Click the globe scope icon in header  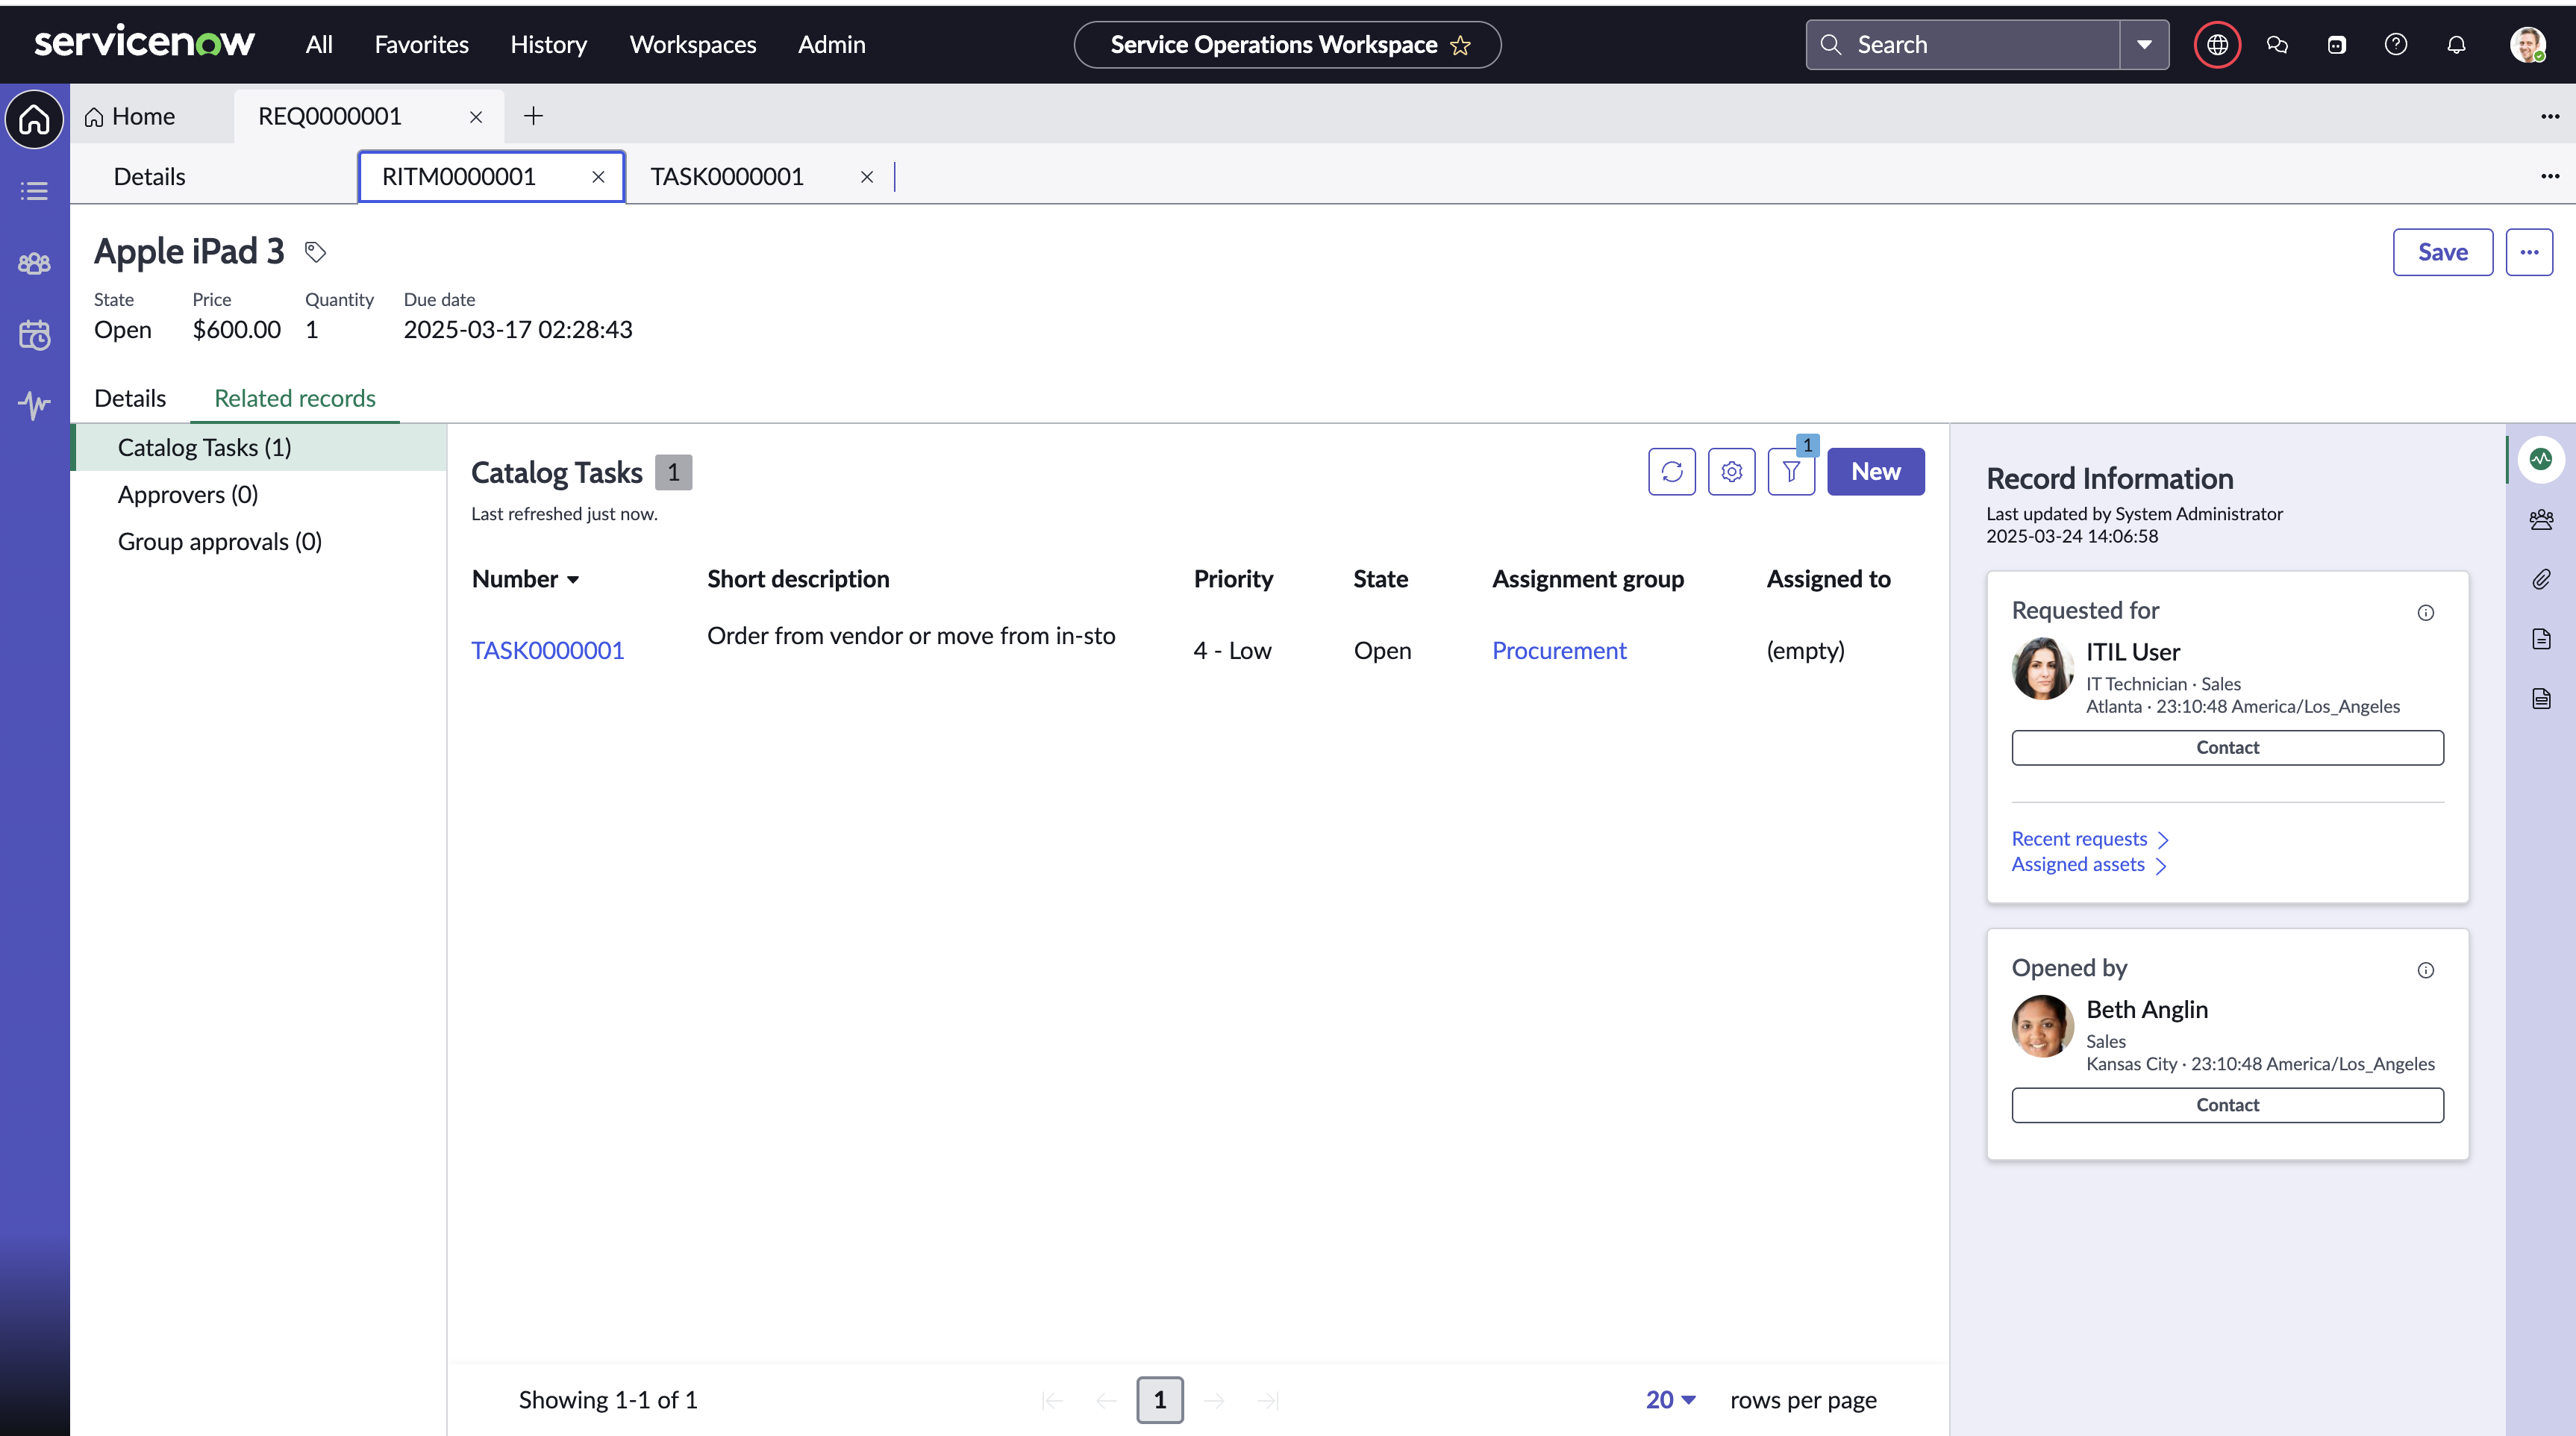point(2217,45)
